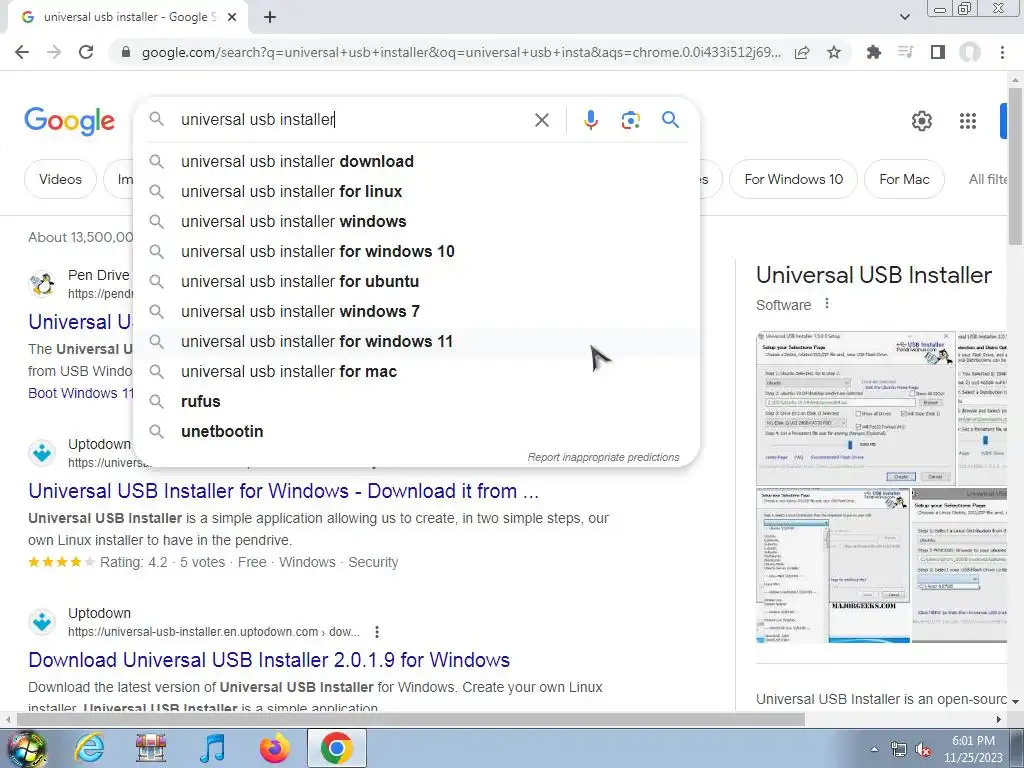Open the bottom-left MajorGeeks screenshot thumbnail

(x=833, y=566)
